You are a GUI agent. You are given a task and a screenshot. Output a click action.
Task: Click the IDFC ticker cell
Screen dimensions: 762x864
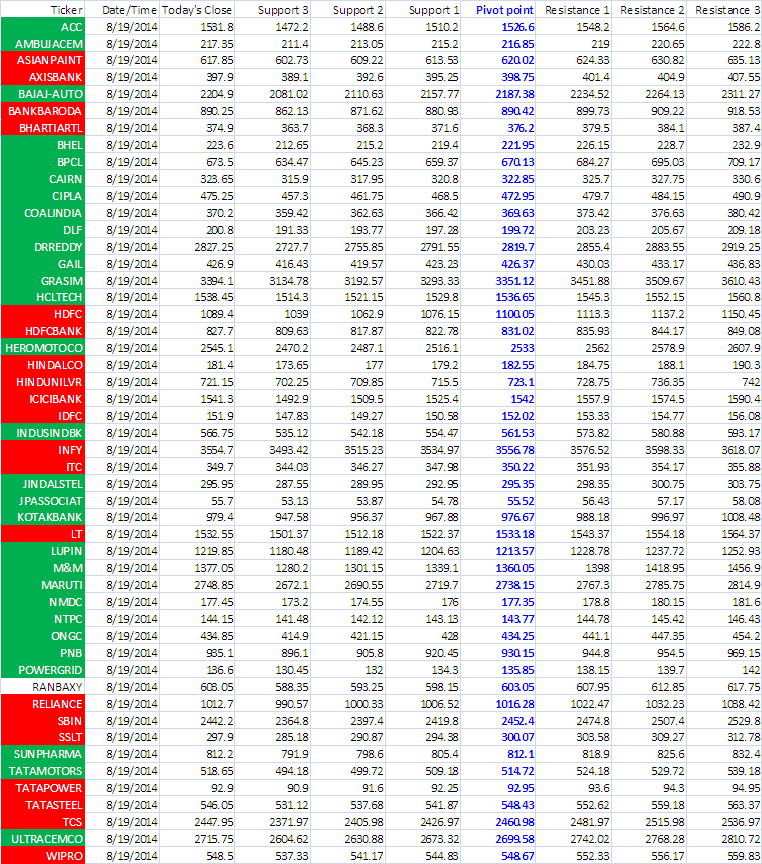(43, 417)
